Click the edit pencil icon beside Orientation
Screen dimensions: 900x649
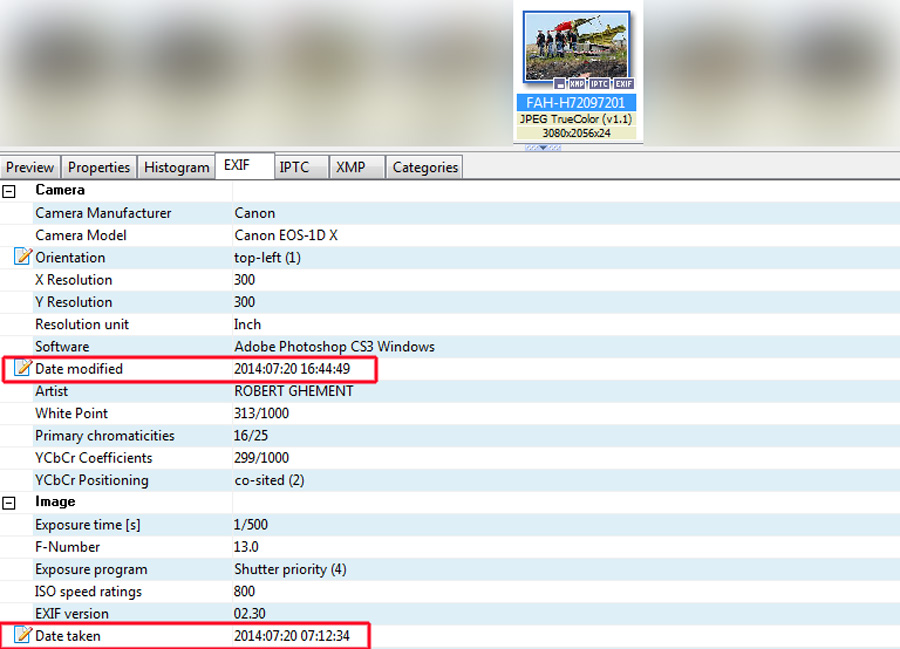[x=22, y=257]
